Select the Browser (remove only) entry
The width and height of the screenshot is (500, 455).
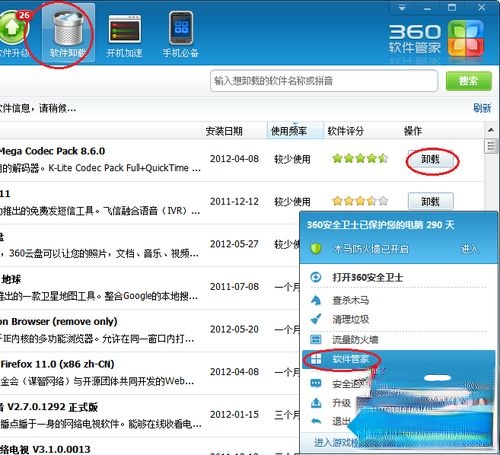click(59, 322)
